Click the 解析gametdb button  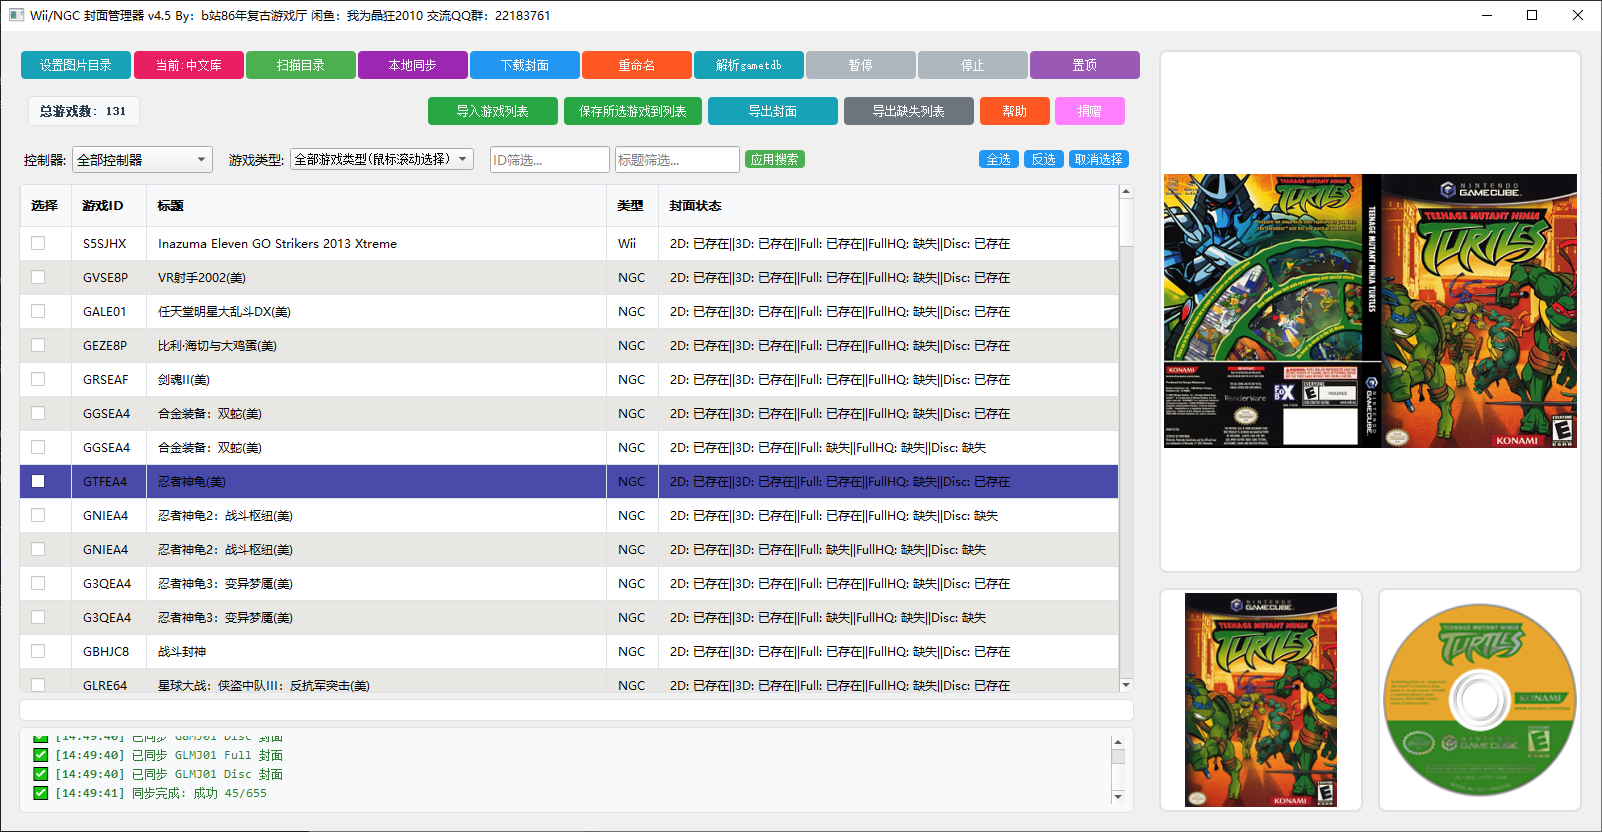coord(749,65)
